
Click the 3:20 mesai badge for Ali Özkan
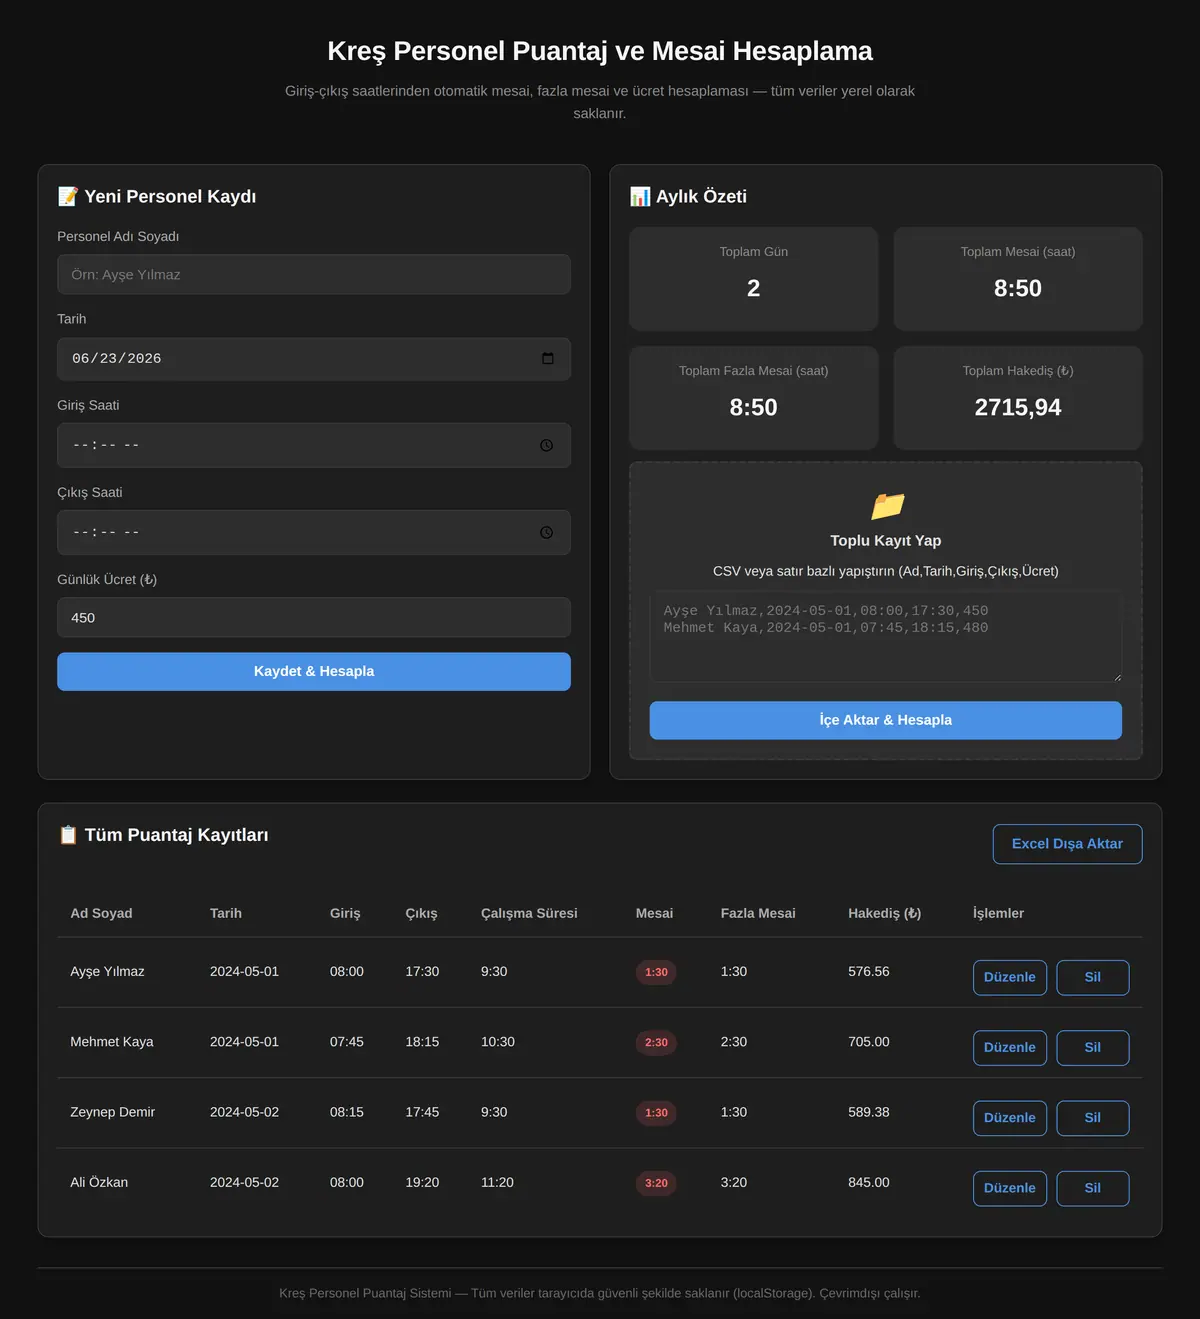point(656,1183)
